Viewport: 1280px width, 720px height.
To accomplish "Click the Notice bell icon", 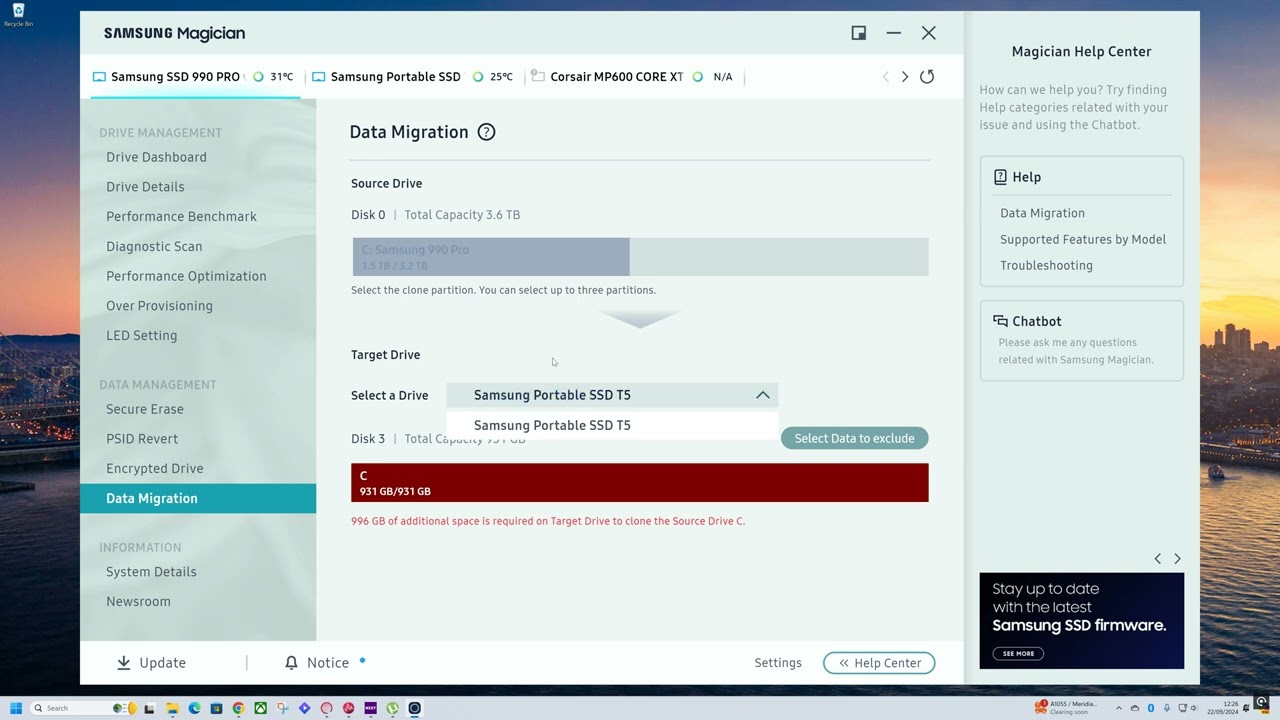I will tap(291, 663).
